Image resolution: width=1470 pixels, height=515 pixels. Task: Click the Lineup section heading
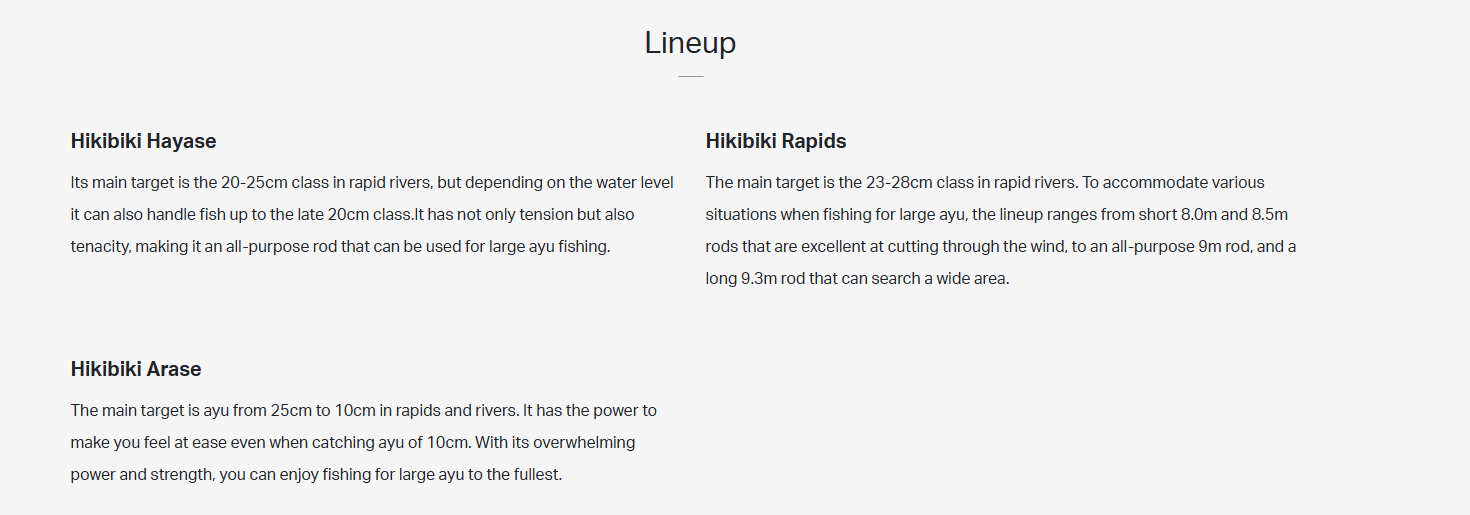690,43
